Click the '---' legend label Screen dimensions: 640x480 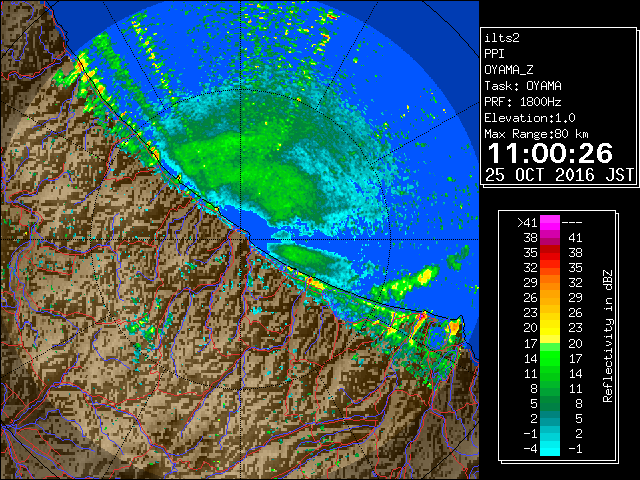(572, 222)
